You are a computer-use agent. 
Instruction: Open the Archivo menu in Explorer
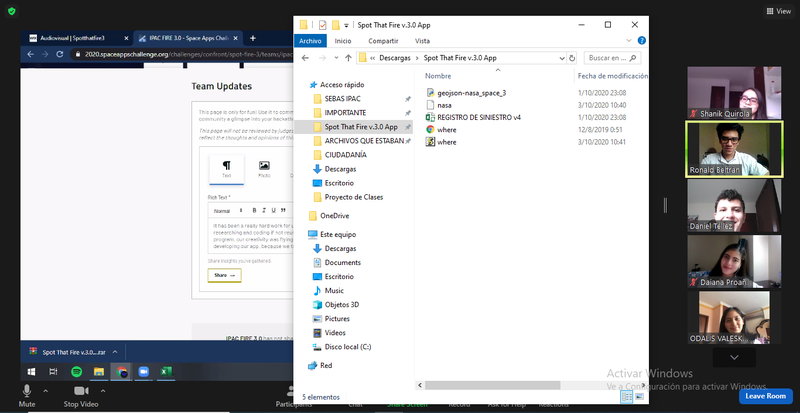pyautogui.click(x=310, y=41)
